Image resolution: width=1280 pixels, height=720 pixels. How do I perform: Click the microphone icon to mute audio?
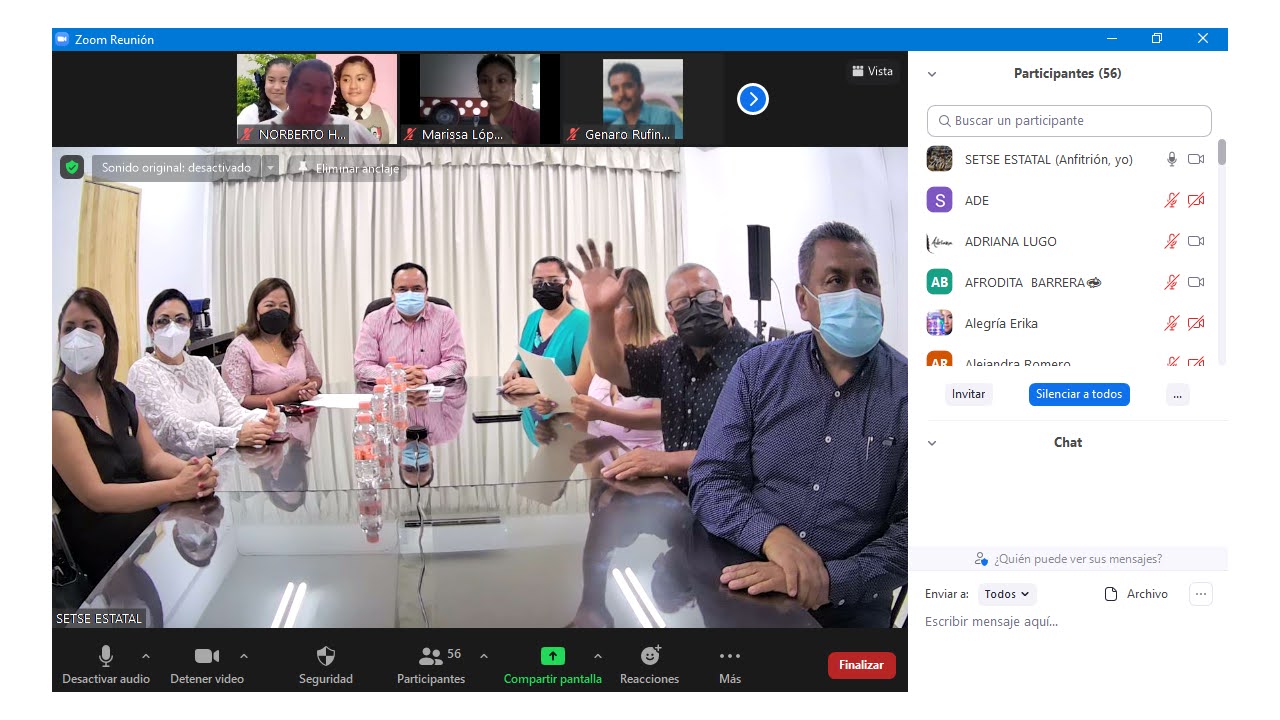(x=105, y=656)
